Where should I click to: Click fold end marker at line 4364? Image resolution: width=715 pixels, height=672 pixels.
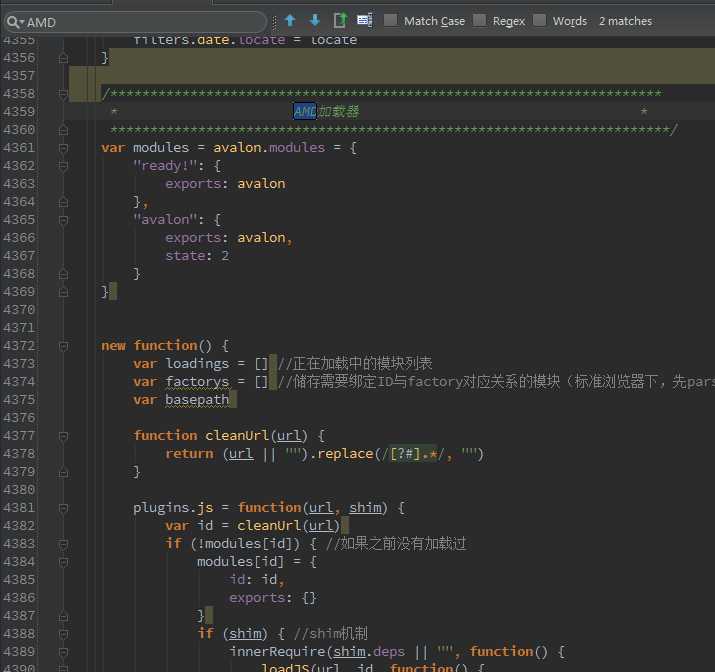(x=63, y=202)
